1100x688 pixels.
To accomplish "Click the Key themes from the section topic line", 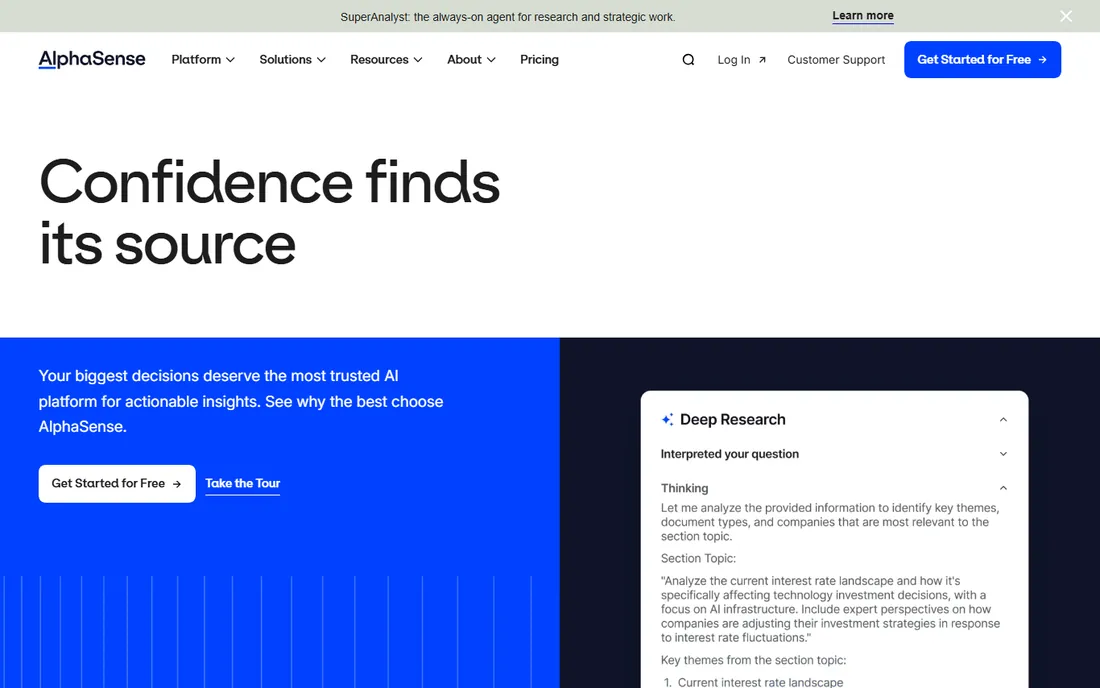I will point(753,660).
